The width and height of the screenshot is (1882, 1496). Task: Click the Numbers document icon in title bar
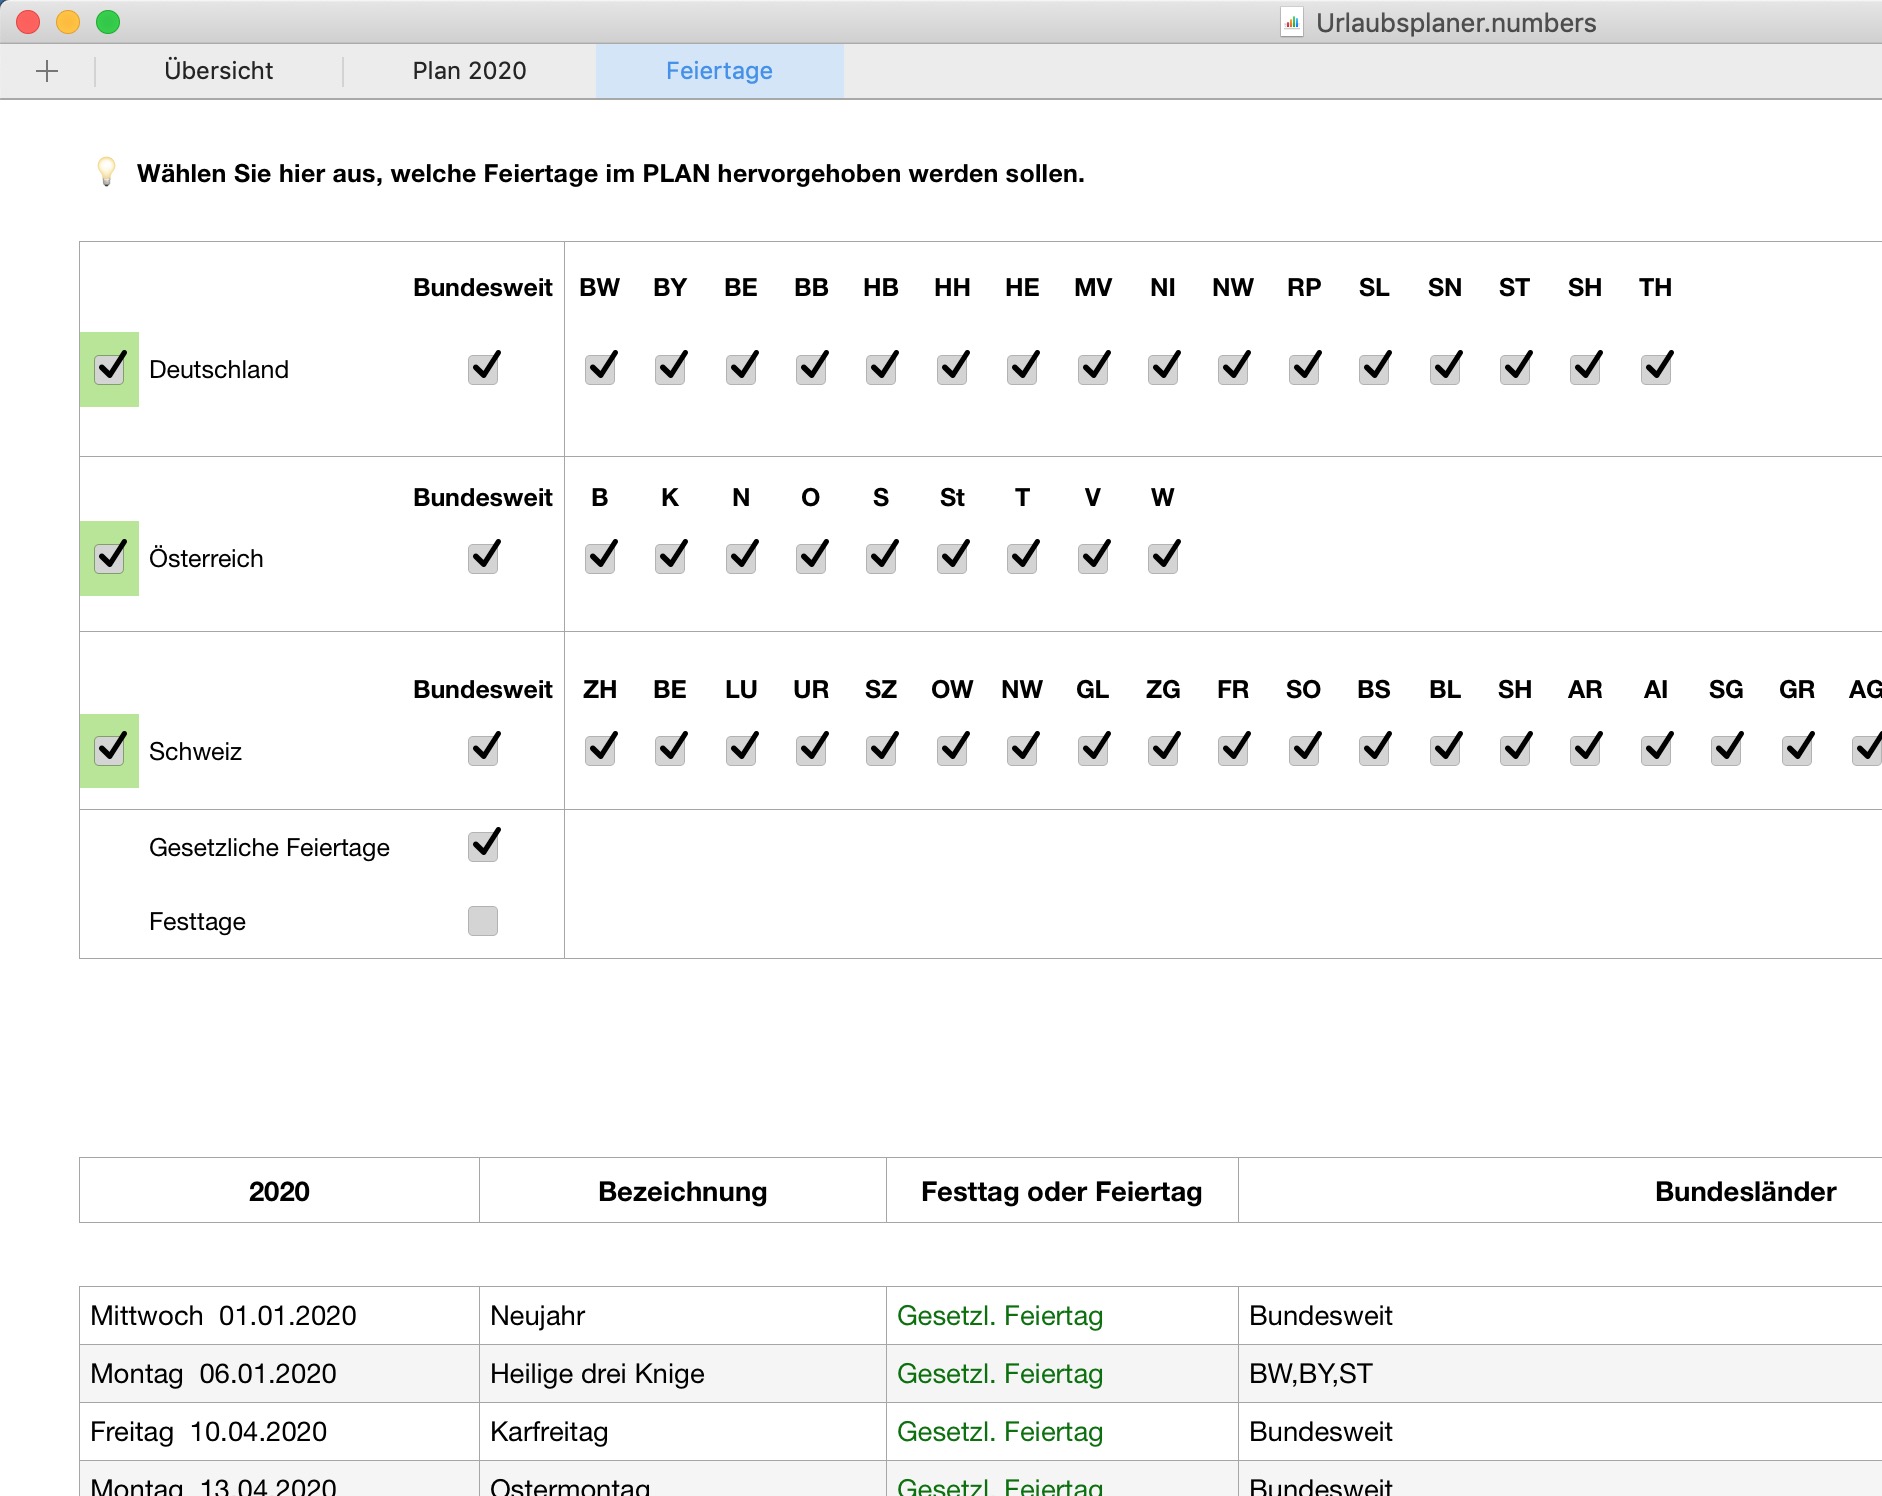(x=1292, y=23)
